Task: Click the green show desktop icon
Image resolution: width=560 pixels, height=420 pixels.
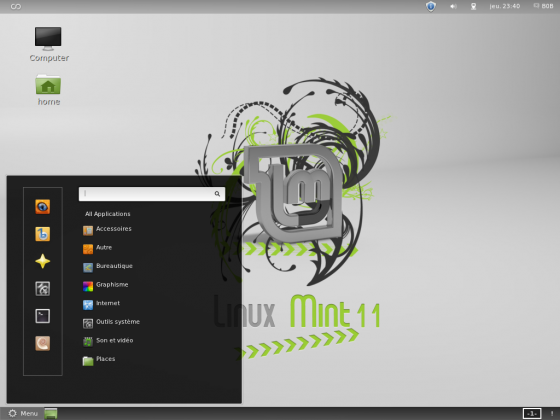Action: pyautogui.click(x=51, y=414)
